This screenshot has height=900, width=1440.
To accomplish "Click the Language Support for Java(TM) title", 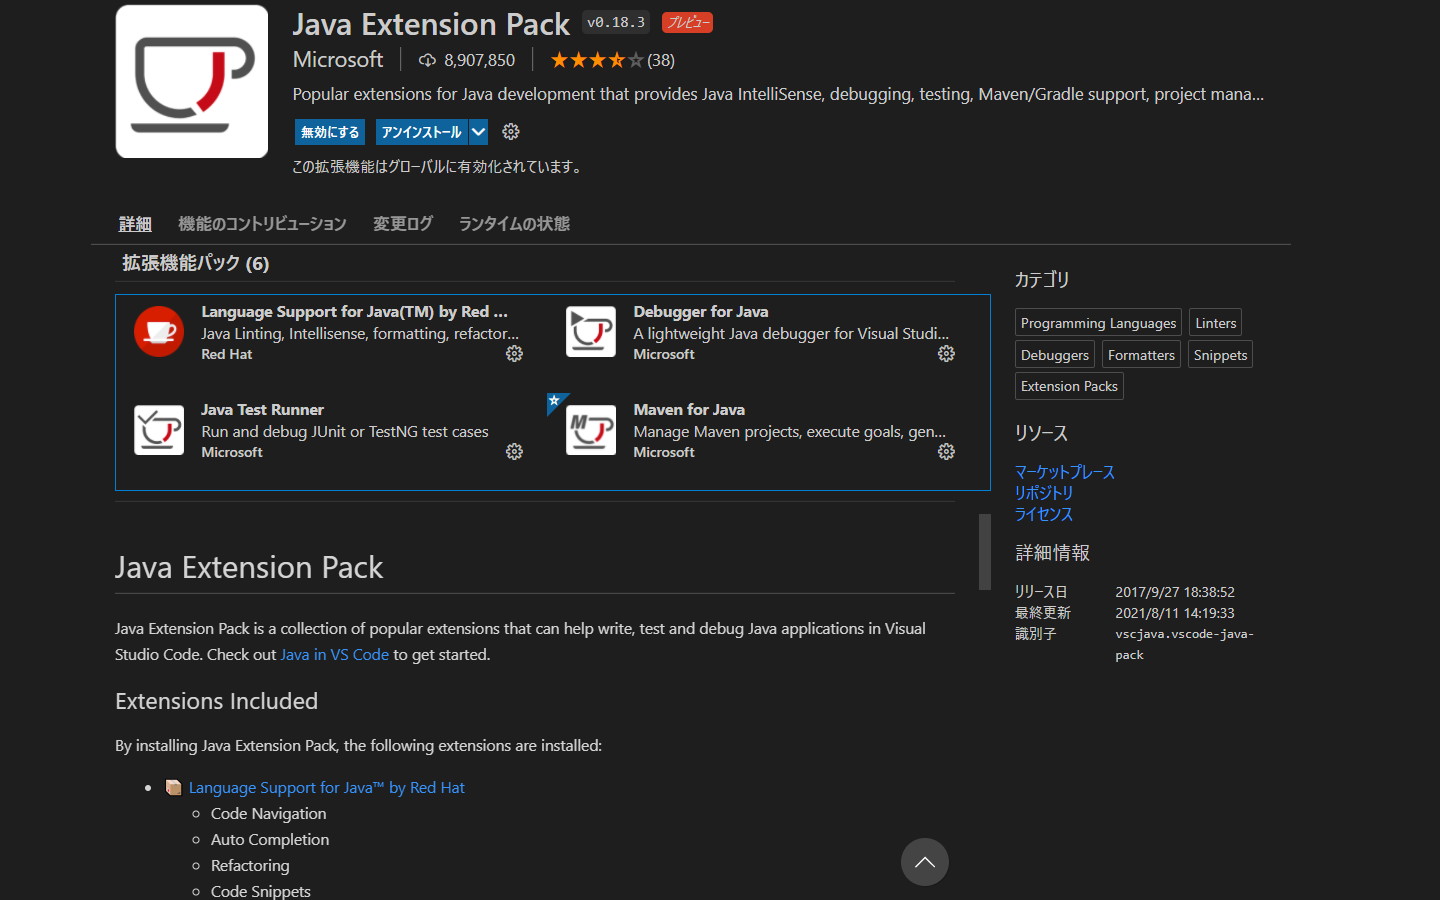I will [x=354, y=312].
